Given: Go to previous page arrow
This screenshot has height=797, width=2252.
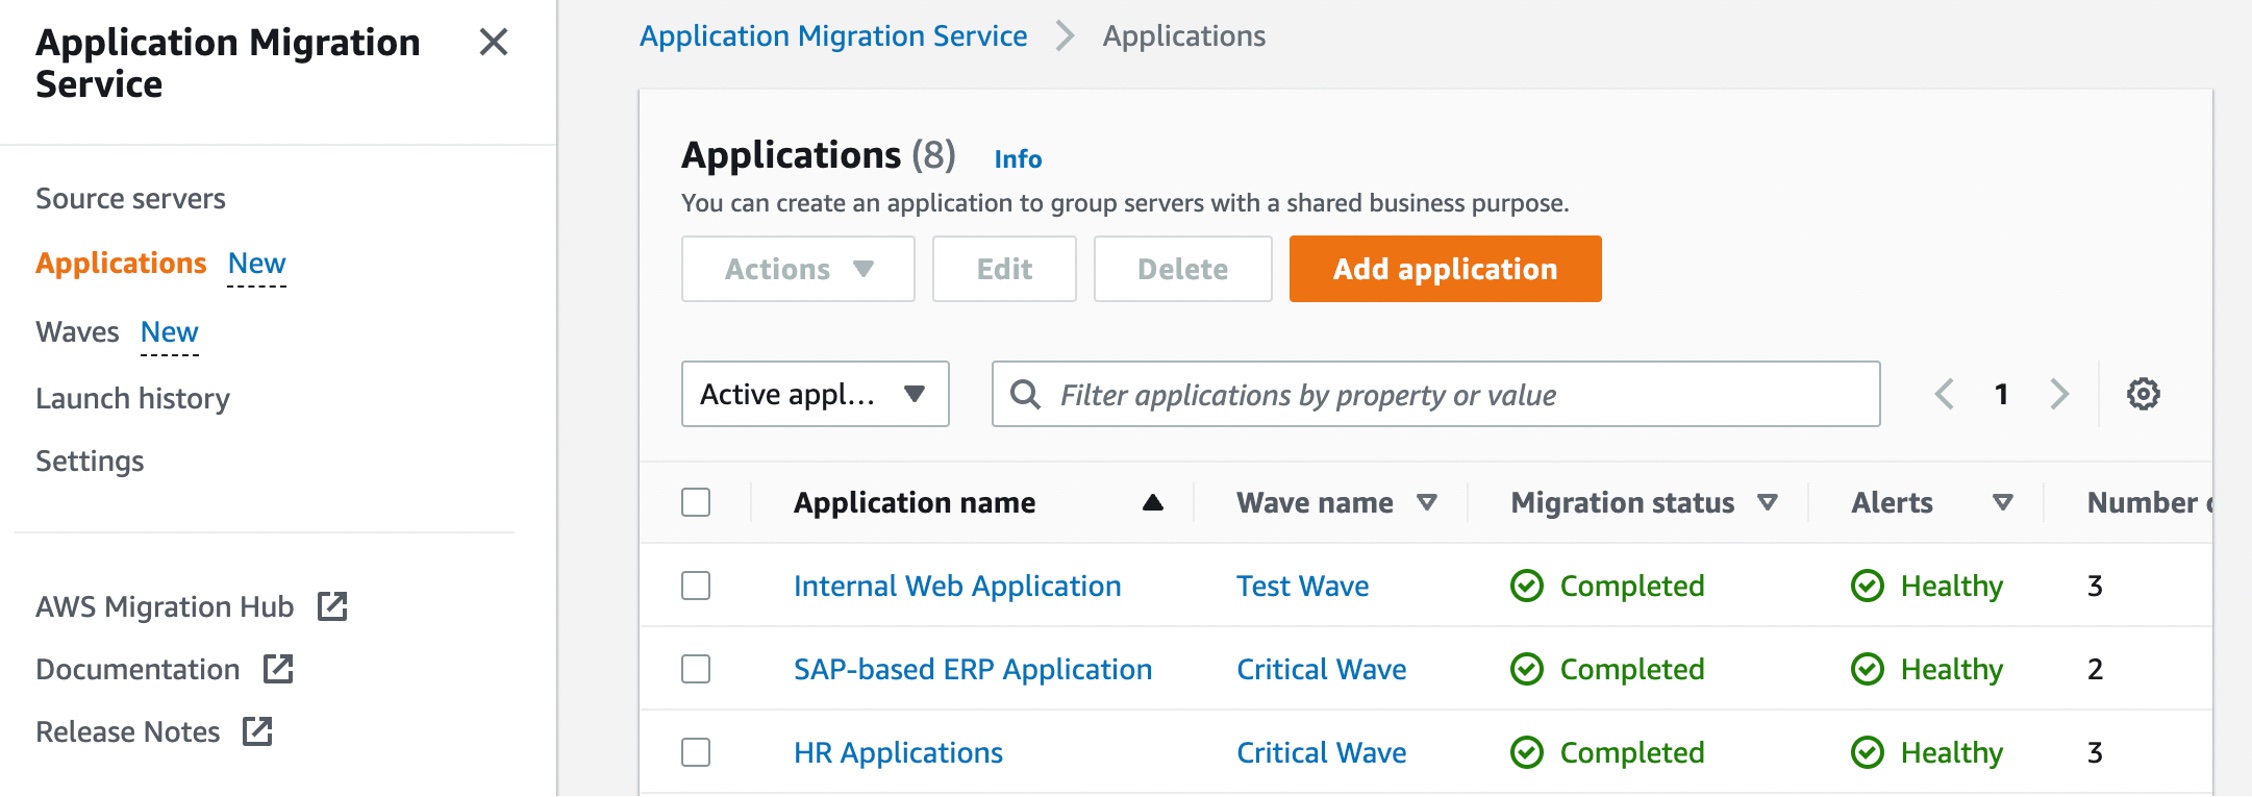Looking at the screenshot, I should [x=1944, y=394].
